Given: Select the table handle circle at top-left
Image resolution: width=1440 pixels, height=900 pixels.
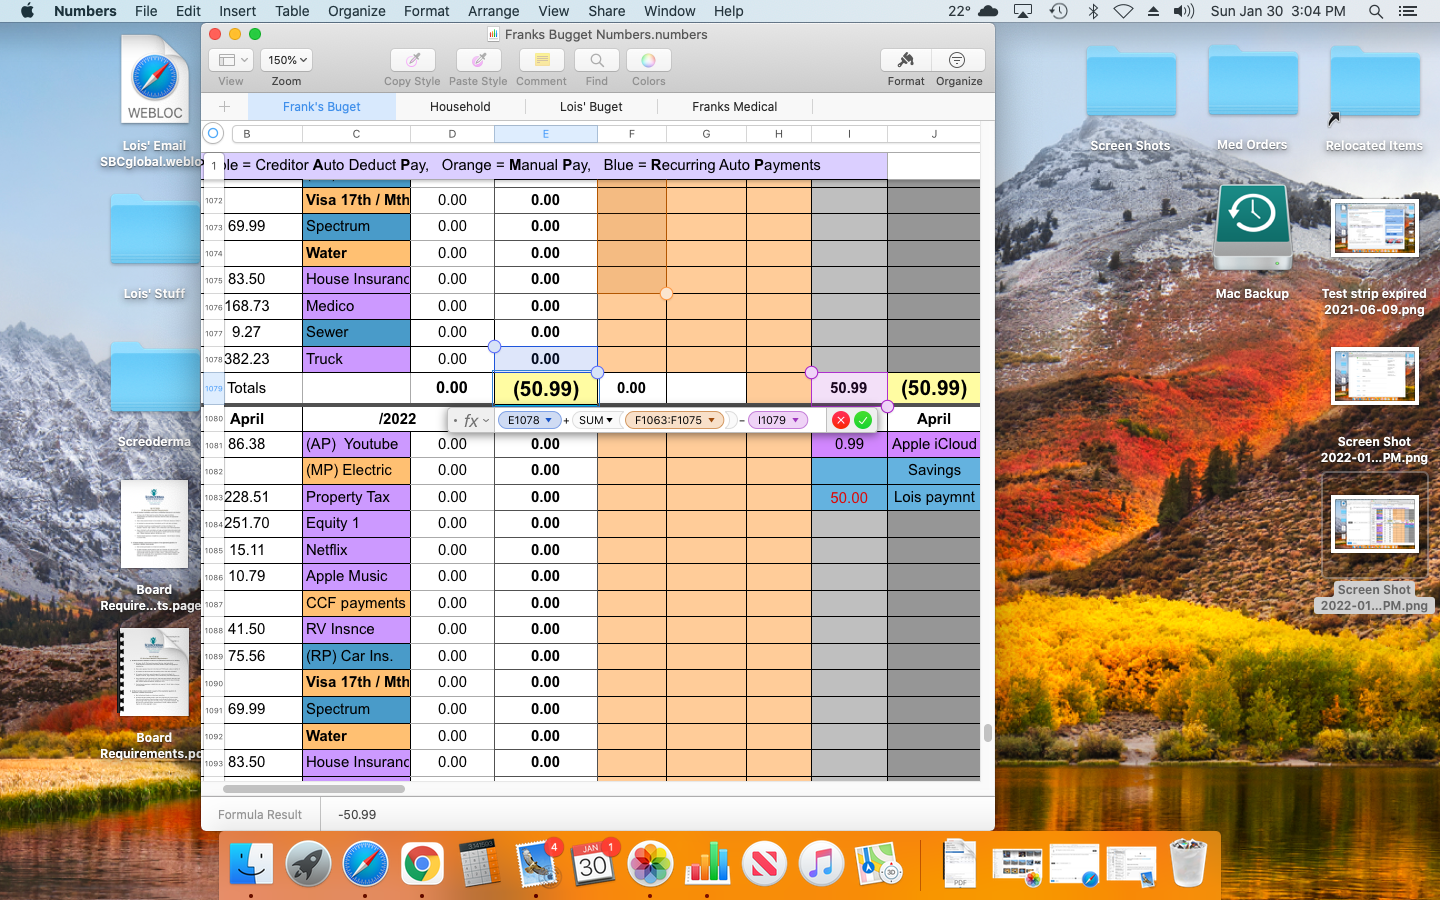Looking at the screenshot, I should click(213, 133).
